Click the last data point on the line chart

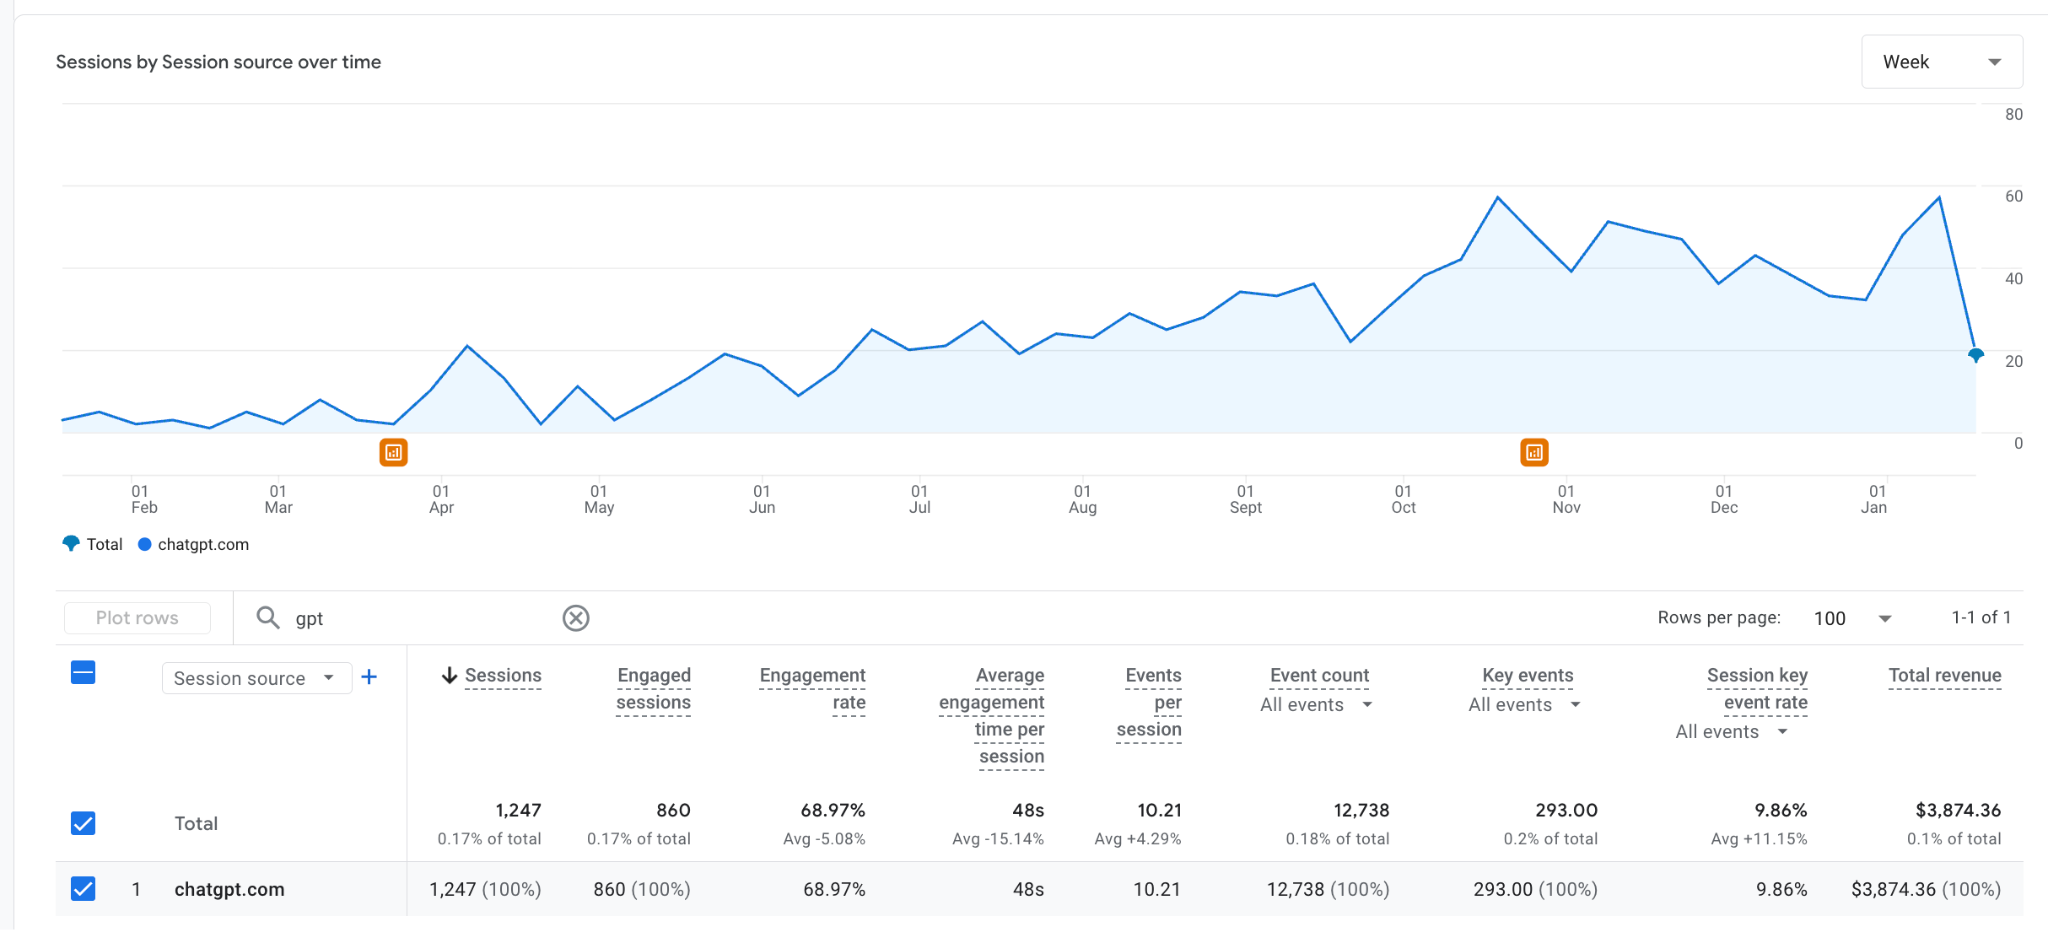(x=1975, y=356)
